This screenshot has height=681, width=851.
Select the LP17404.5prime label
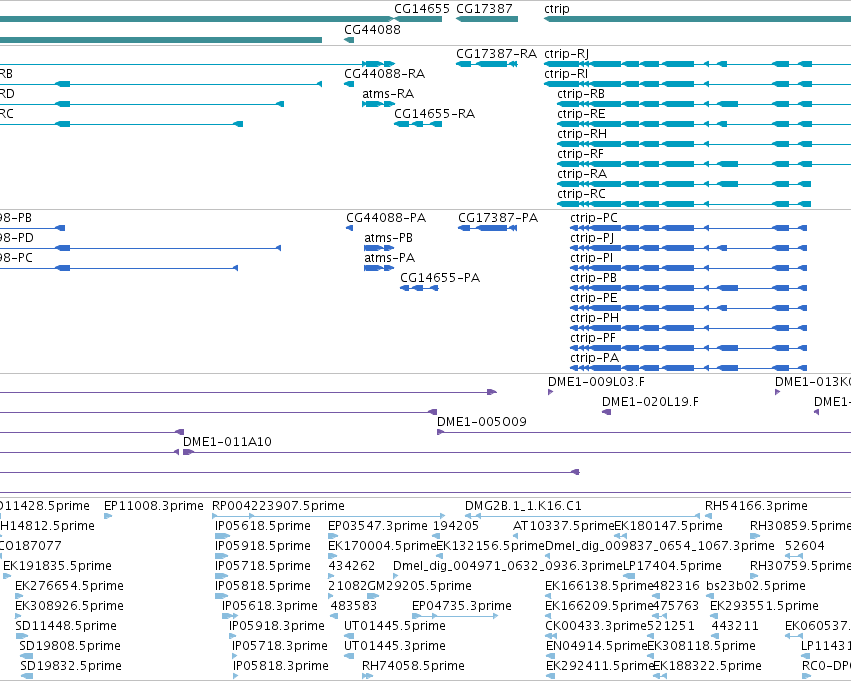pyautogui.click(x=672, y=567)
